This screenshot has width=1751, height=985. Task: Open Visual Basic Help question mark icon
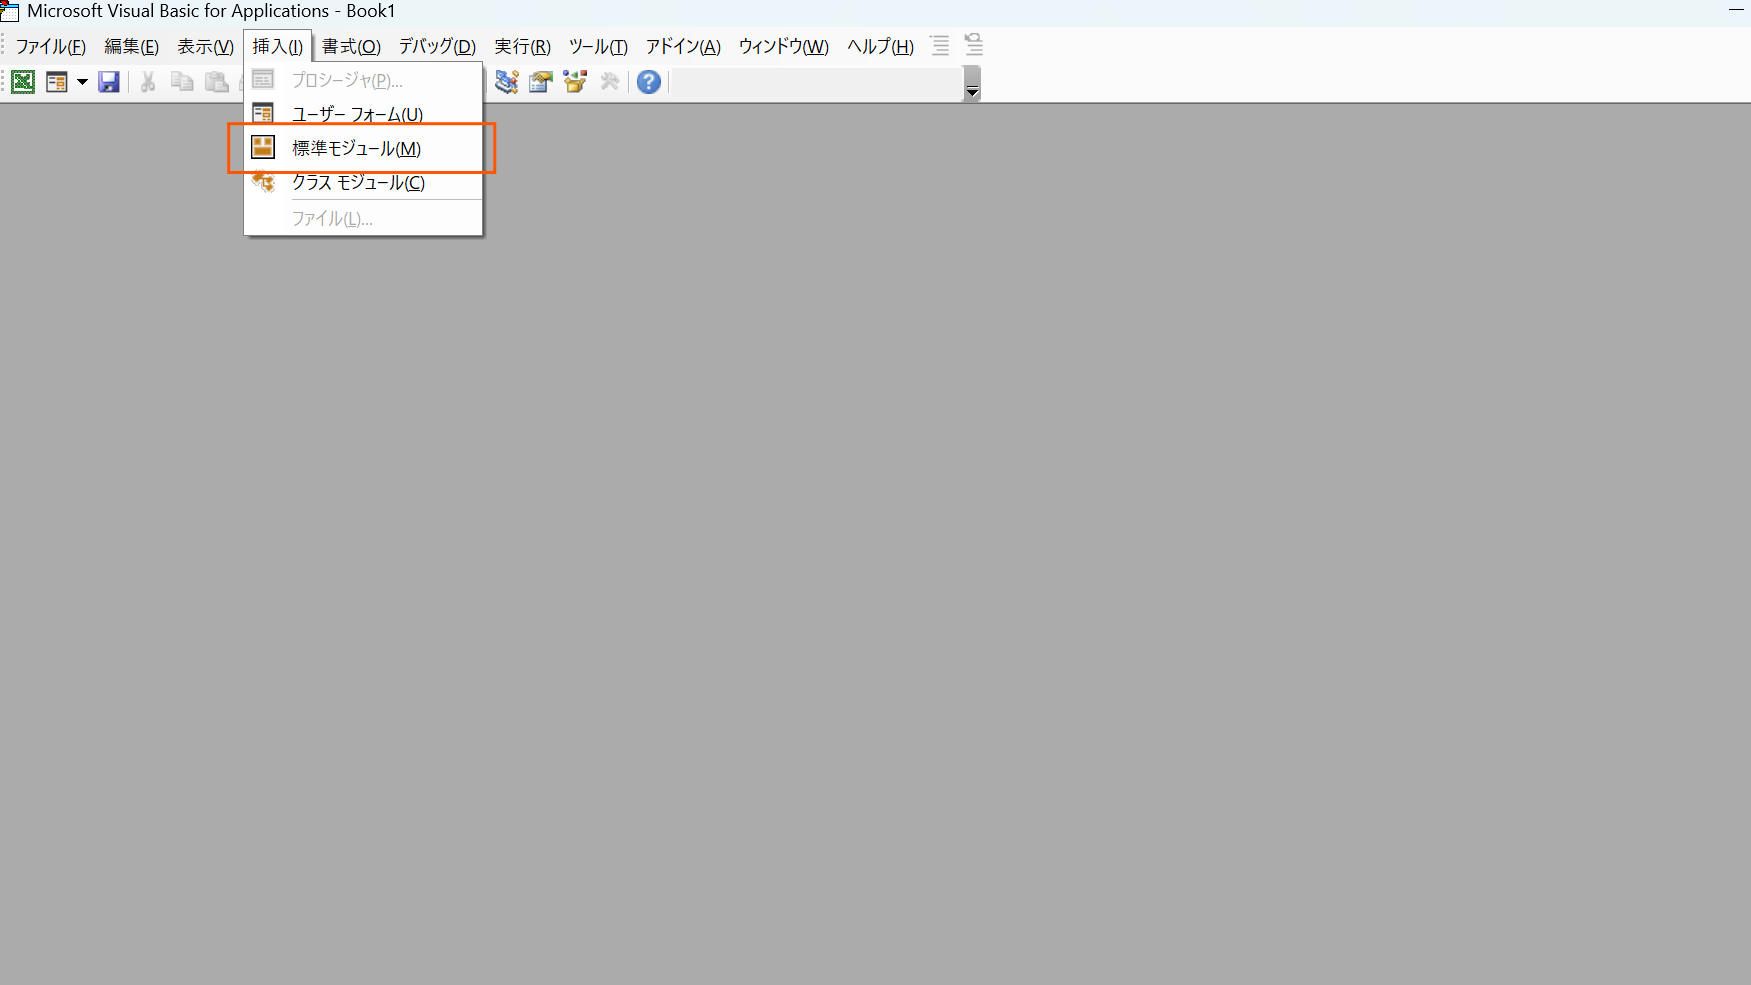(x=649, y=82)
